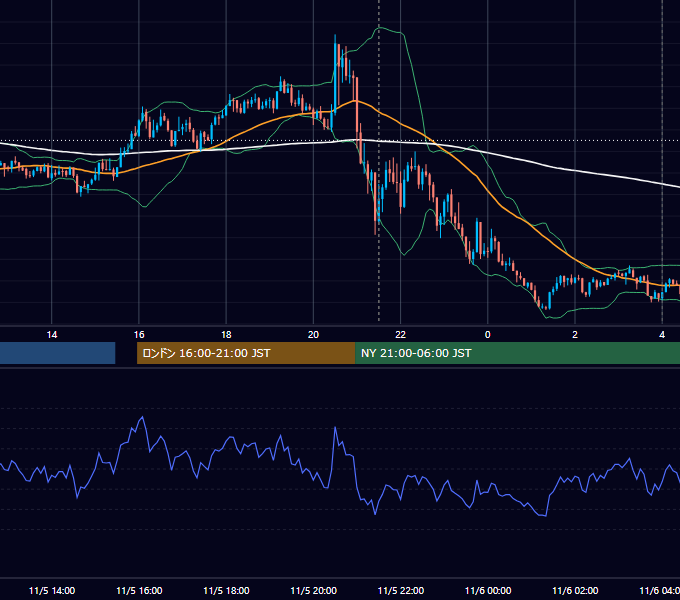Click the '0' hour label on price chart axis

point(487,335)
